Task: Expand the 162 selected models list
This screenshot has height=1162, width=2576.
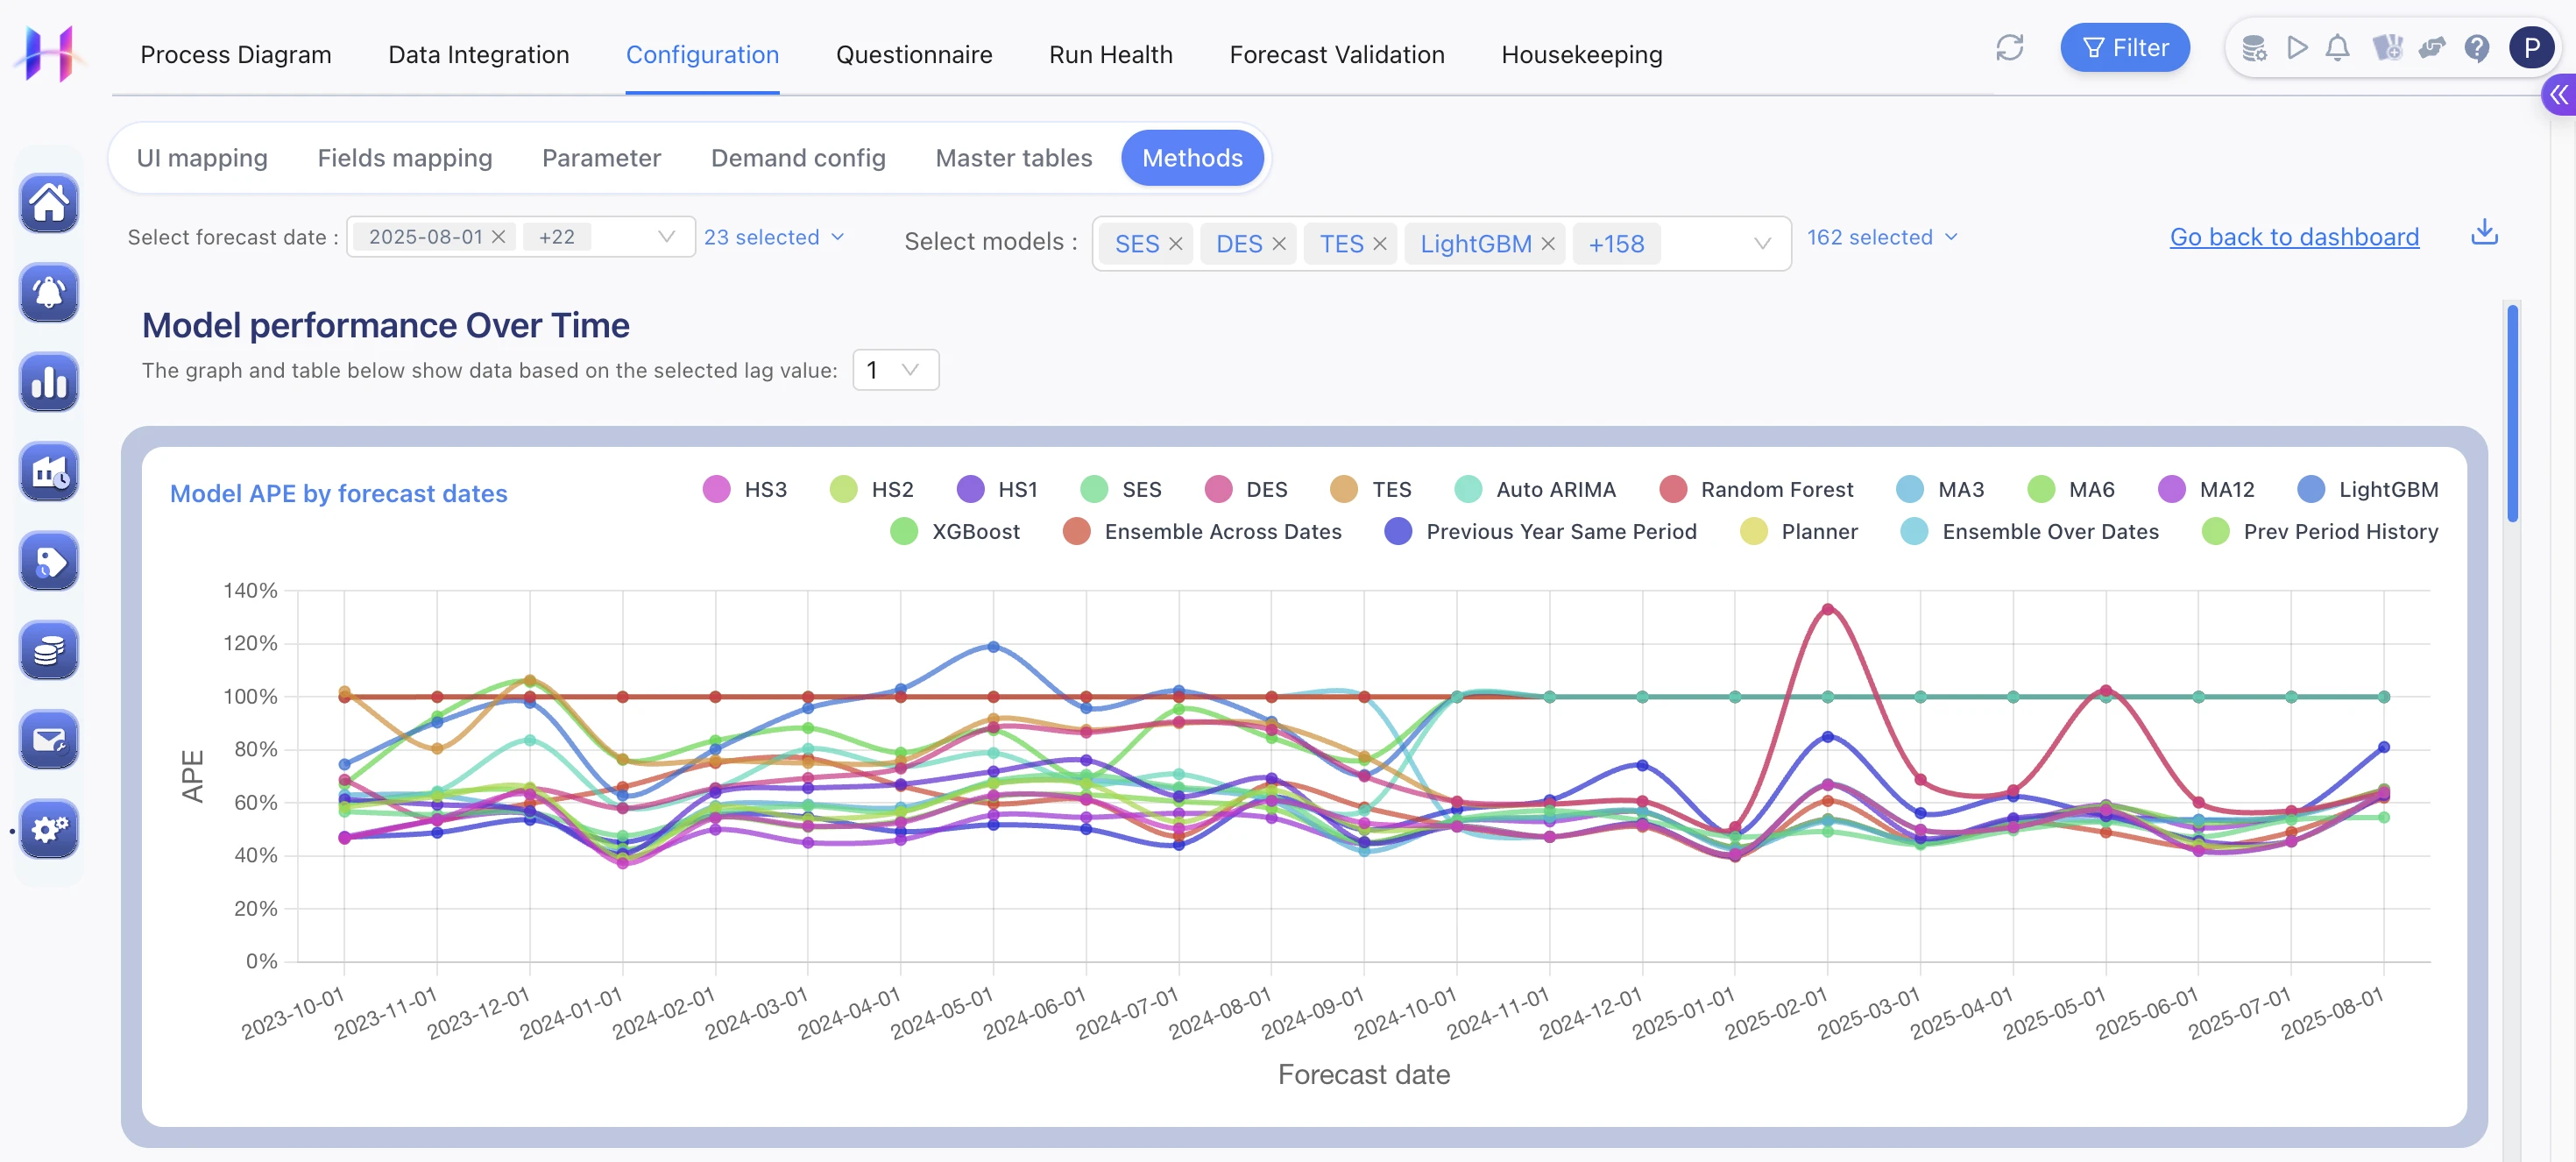Action: point(1881,237)
